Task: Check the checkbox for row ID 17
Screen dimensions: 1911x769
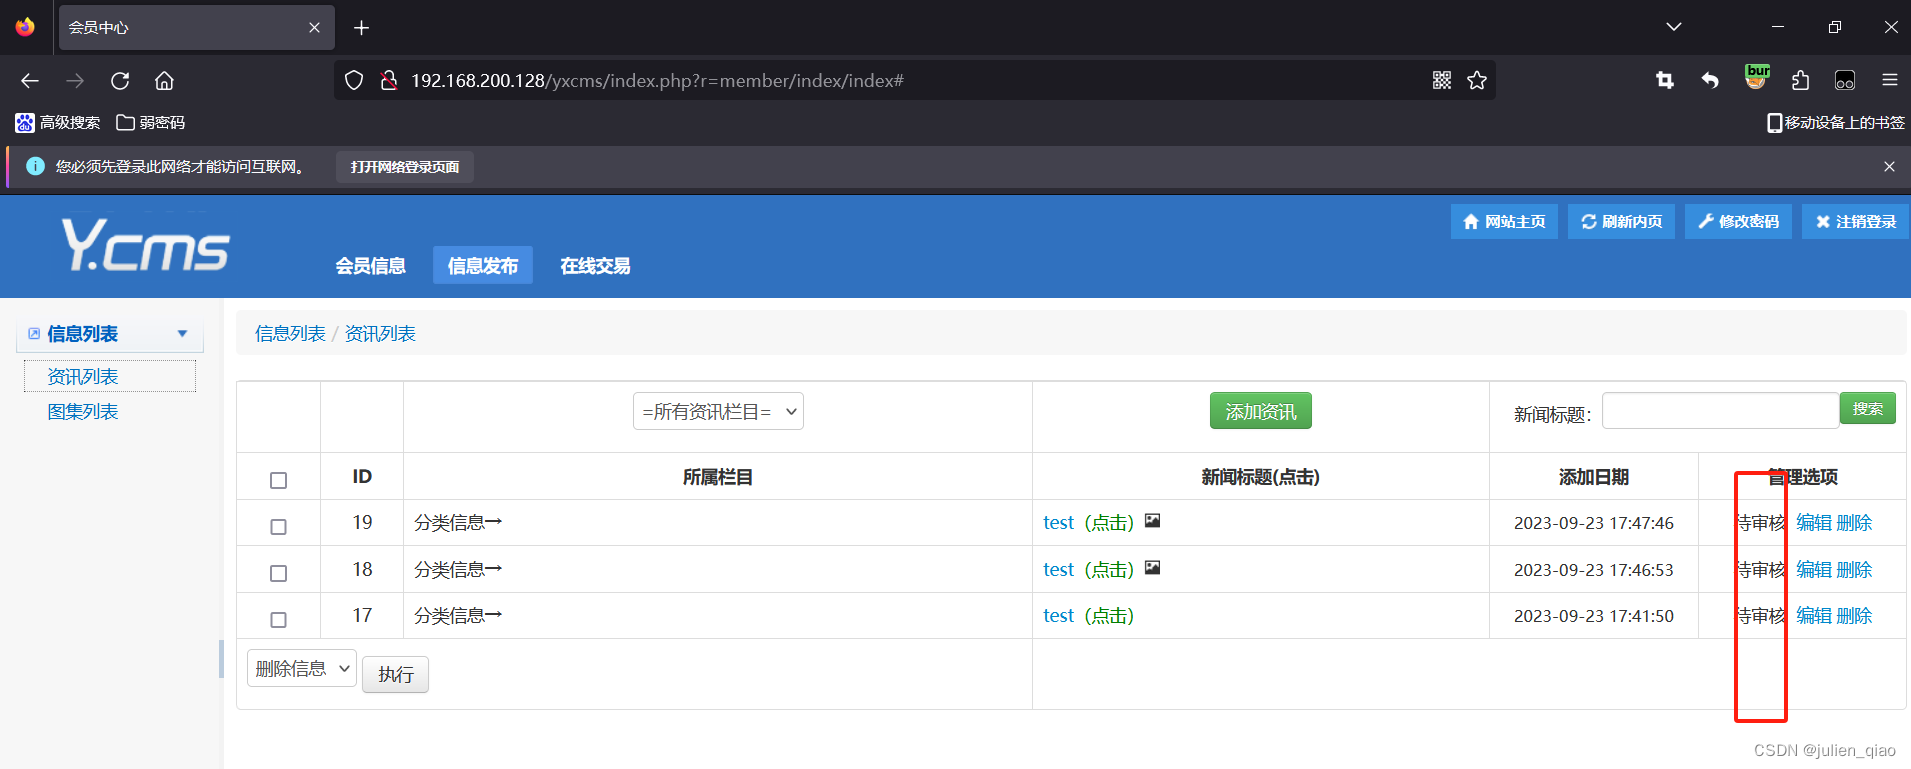Action: point(279,620)
